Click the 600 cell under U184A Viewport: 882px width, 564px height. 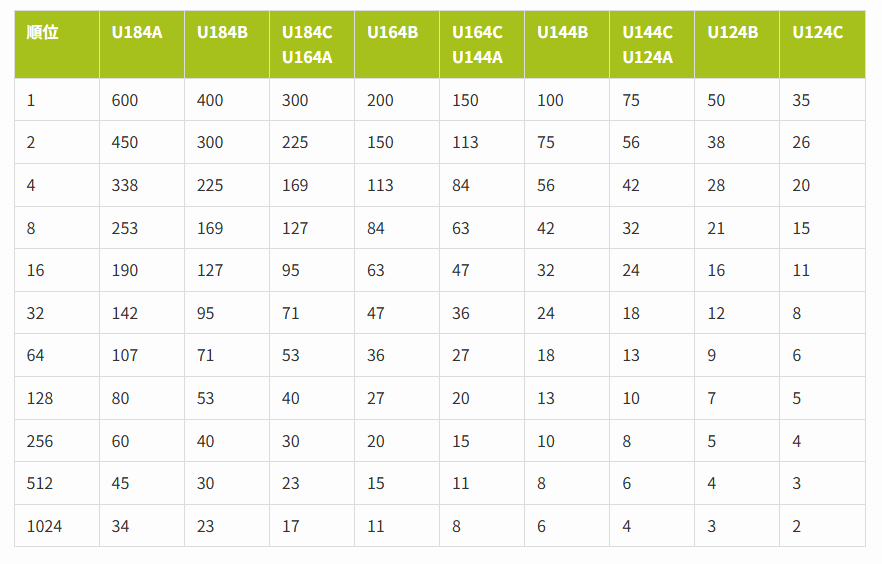pyautogui.click(x=125, y=100)
